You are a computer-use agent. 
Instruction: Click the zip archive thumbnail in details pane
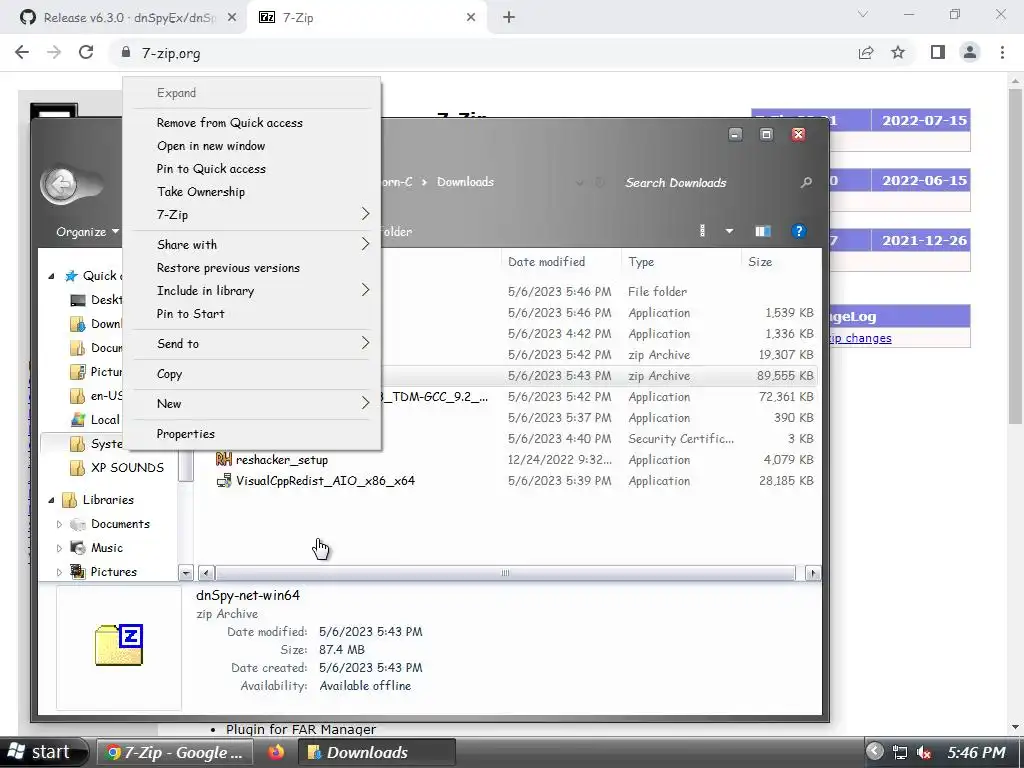click(x=119, y=646)
